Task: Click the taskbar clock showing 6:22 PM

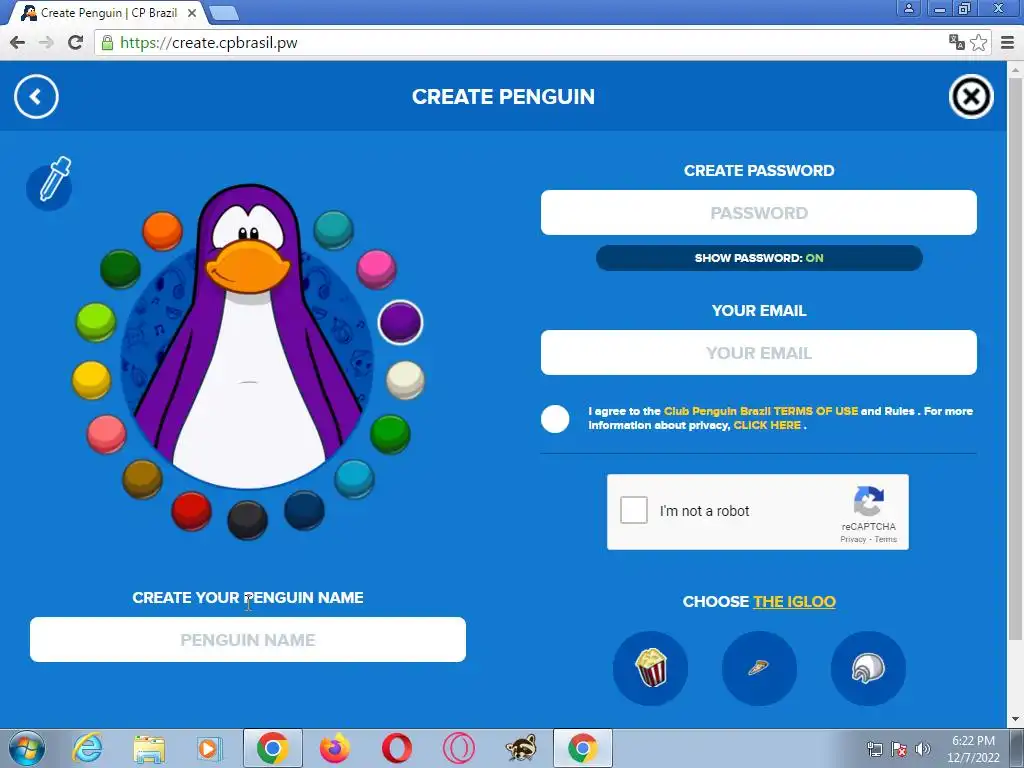Action: tap(973, 749)
